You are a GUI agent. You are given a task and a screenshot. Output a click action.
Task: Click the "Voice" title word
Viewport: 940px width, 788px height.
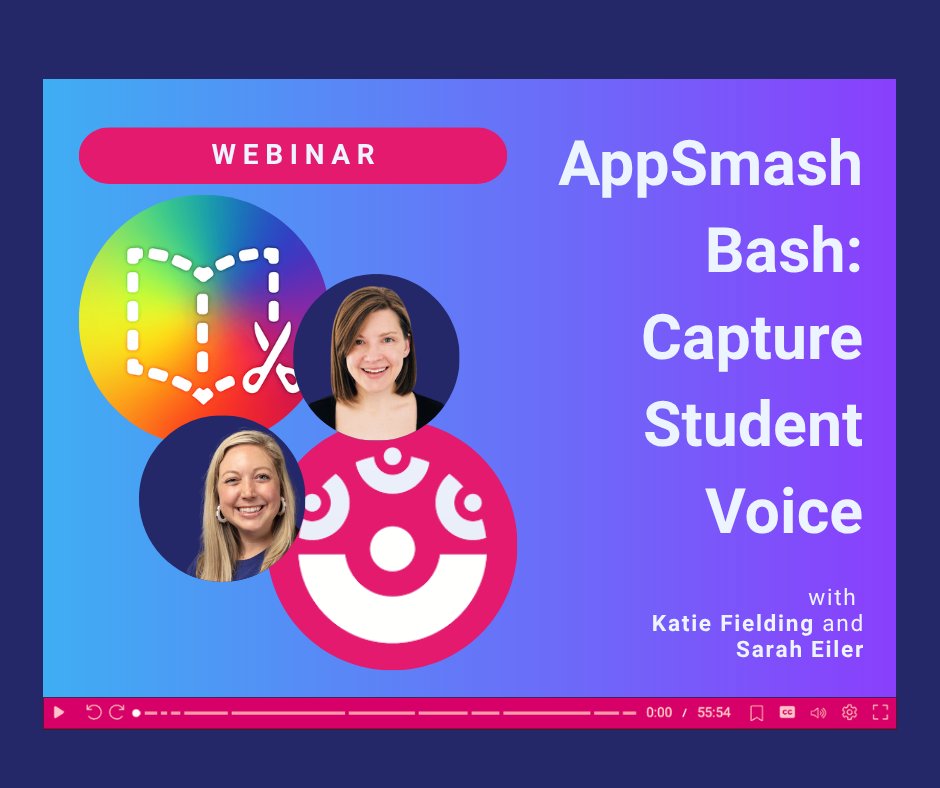(784, 511)
